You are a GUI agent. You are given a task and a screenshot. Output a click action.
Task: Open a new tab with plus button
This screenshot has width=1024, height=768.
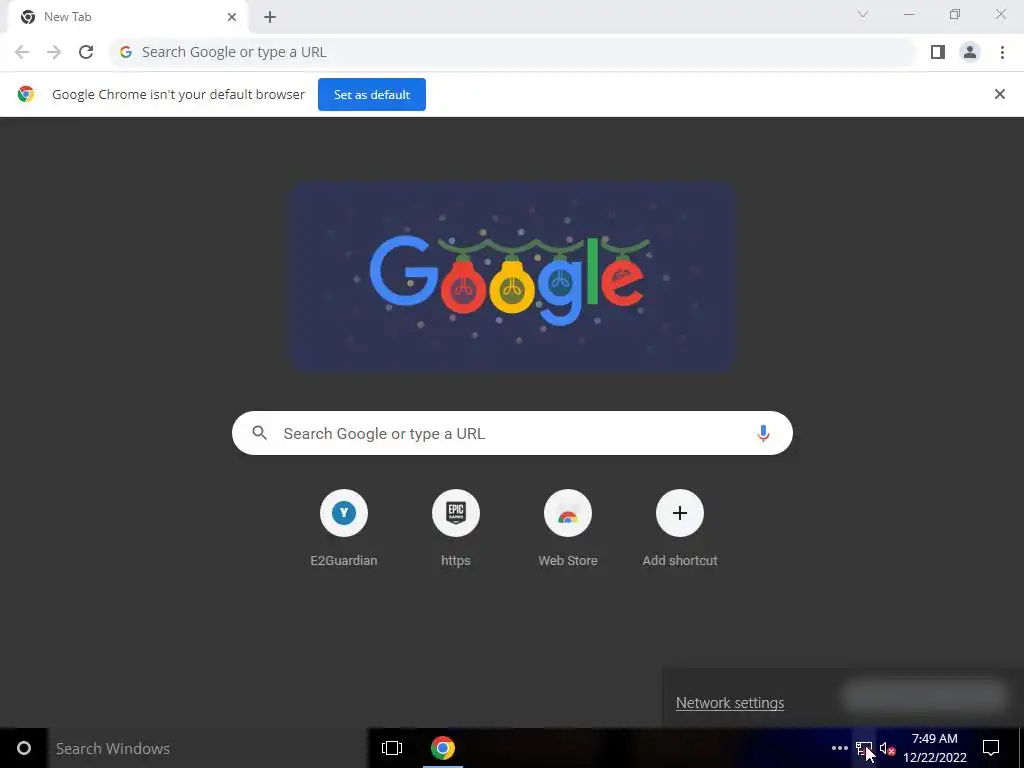[x=270, y=18]
